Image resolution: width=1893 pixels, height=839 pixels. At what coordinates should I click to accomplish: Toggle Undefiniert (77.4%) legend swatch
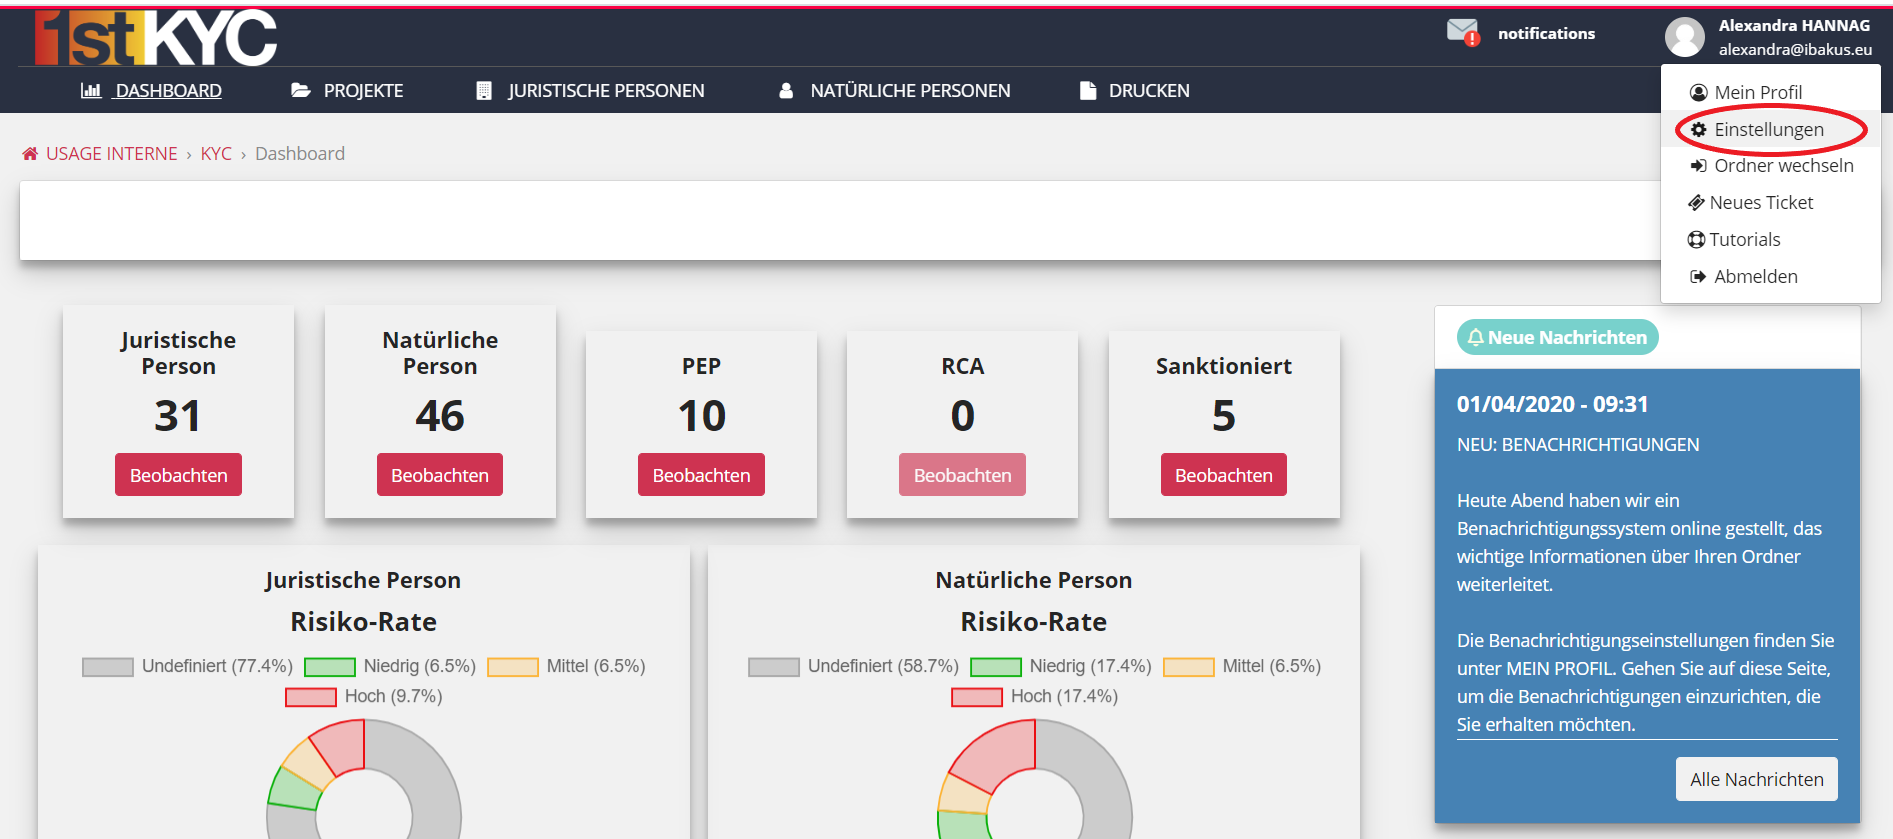[108, 667]
